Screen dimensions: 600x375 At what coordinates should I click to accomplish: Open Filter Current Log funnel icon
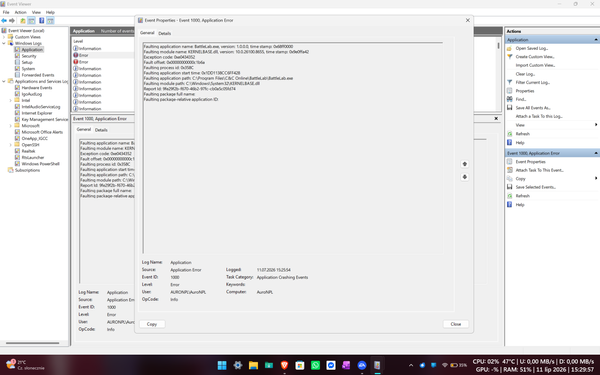(509, 82)
